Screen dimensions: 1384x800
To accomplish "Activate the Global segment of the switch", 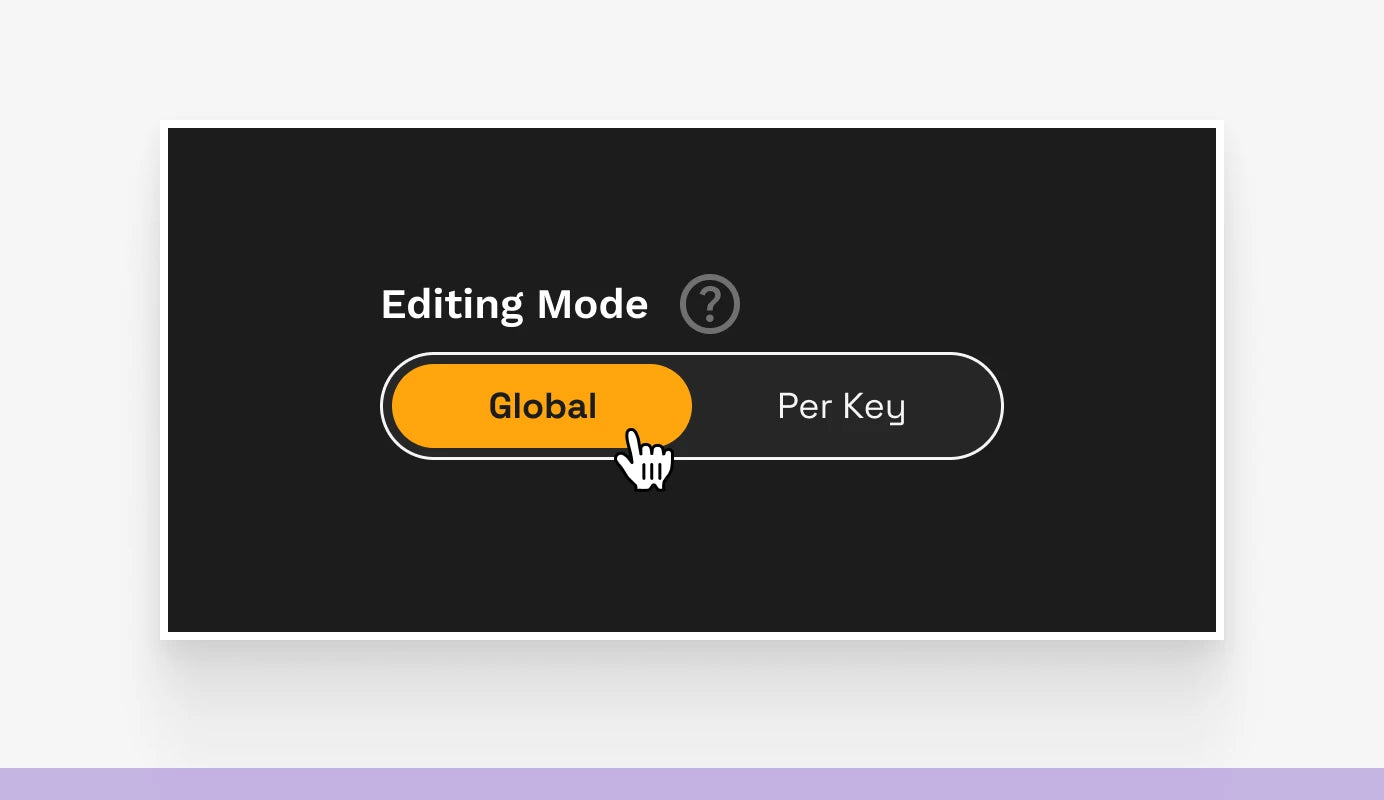I will (x=542, y=406).
